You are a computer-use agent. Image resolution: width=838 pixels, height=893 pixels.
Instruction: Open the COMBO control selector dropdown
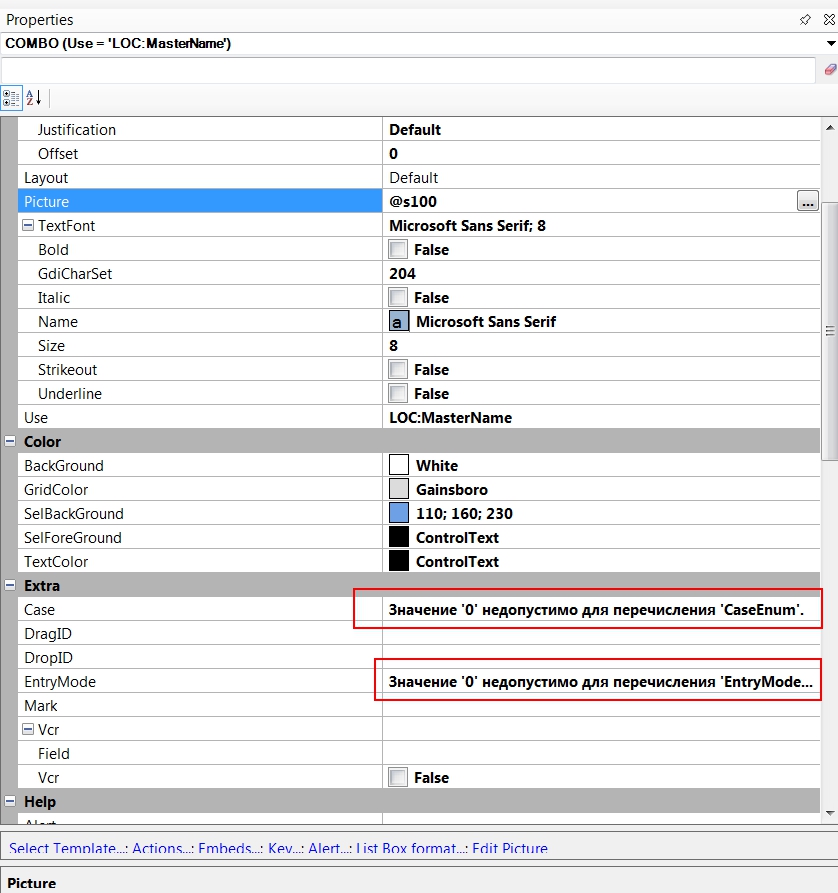830,44
